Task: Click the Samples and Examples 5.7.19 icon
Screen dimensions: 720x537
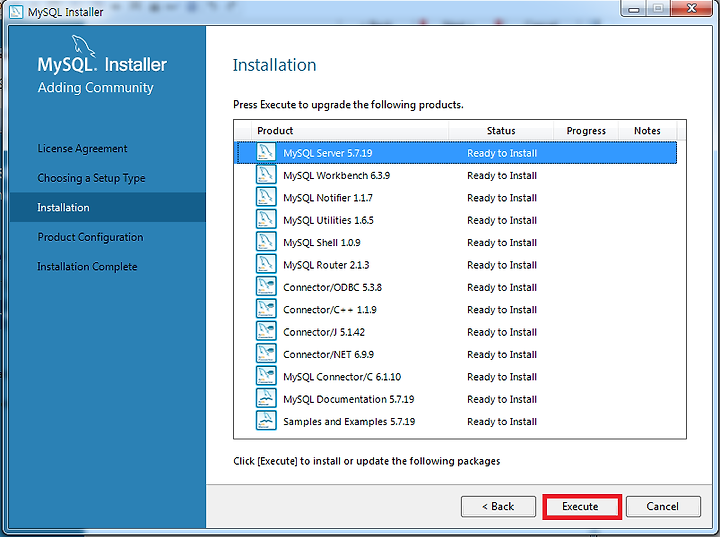Action: coord(266,421)
